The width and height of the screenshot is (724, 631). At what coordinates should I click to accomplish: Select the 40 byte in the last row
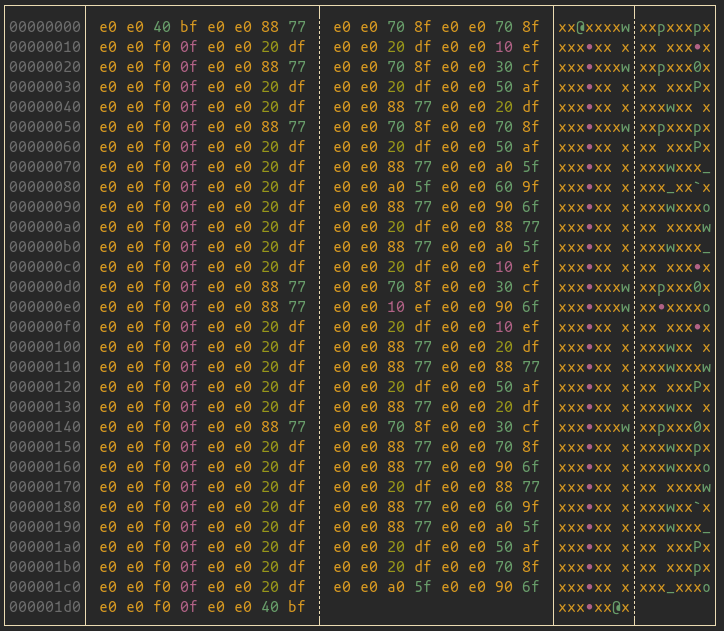pyautogui.click(x=270, y=607)
